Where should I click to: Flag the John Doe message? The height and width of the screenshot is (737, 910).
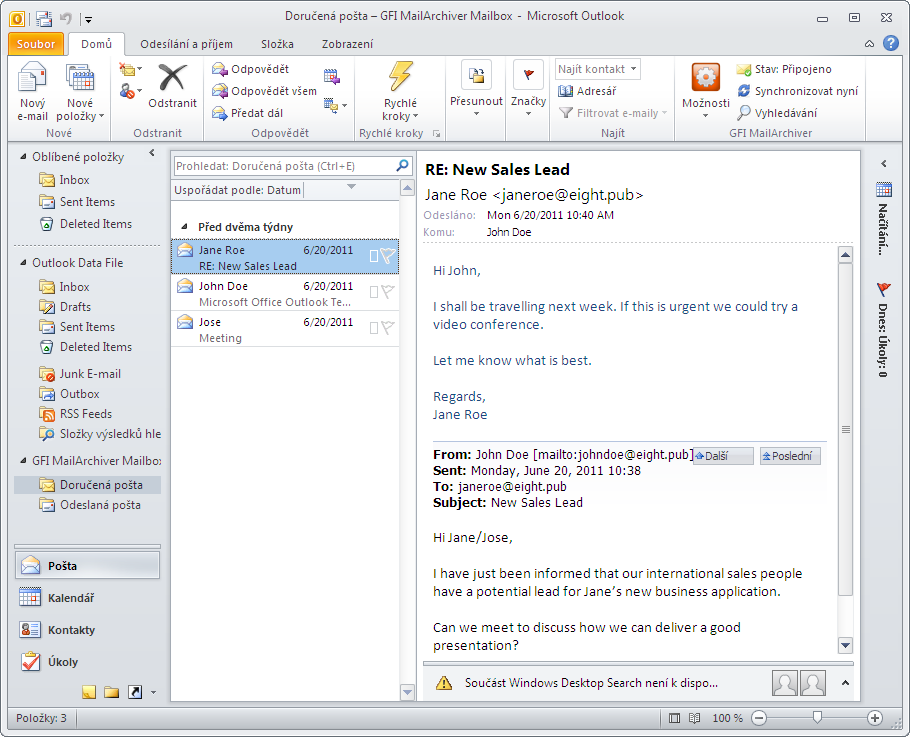[x=388, y=291]
